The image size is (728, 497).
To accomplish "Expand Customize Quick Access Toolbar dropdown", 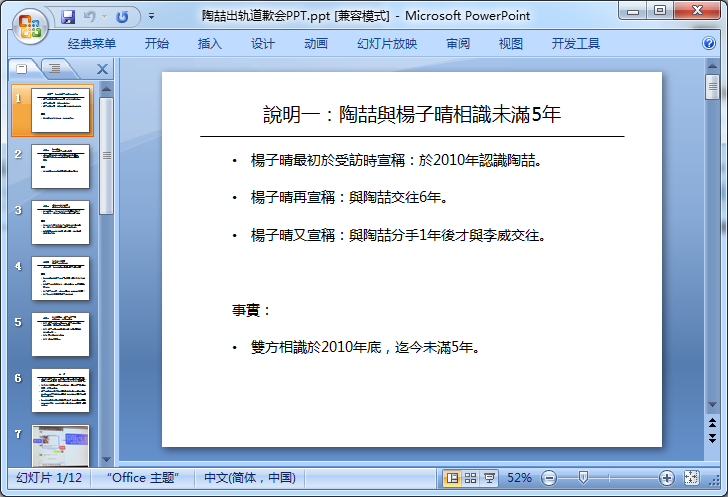I will pos(151,17).
